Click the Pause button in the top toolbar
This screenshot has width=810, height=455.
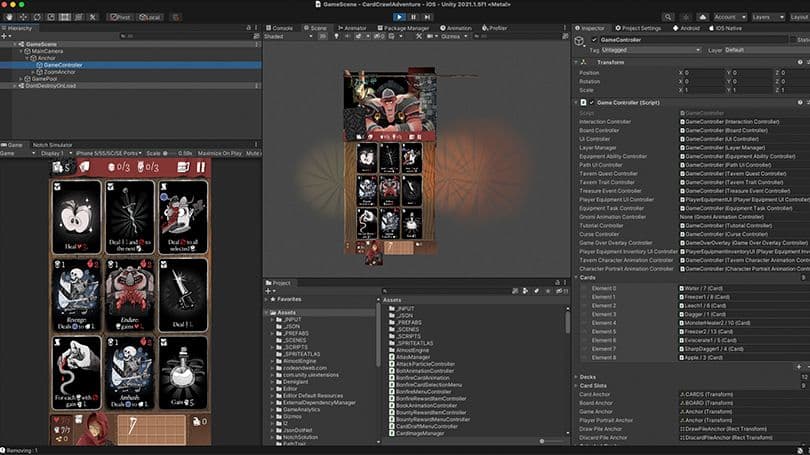pyautogui.click(x=413, y=17)
